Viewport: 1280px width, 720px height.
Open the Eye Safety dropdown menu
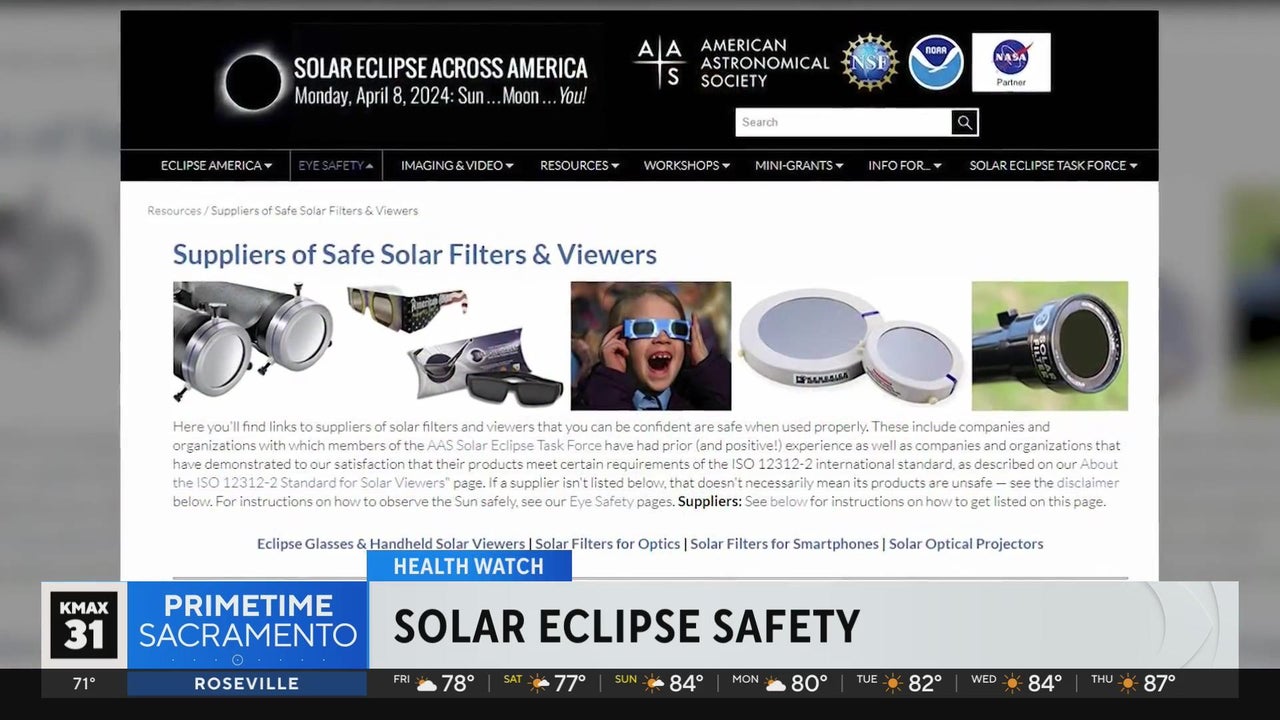pos(335,166)
